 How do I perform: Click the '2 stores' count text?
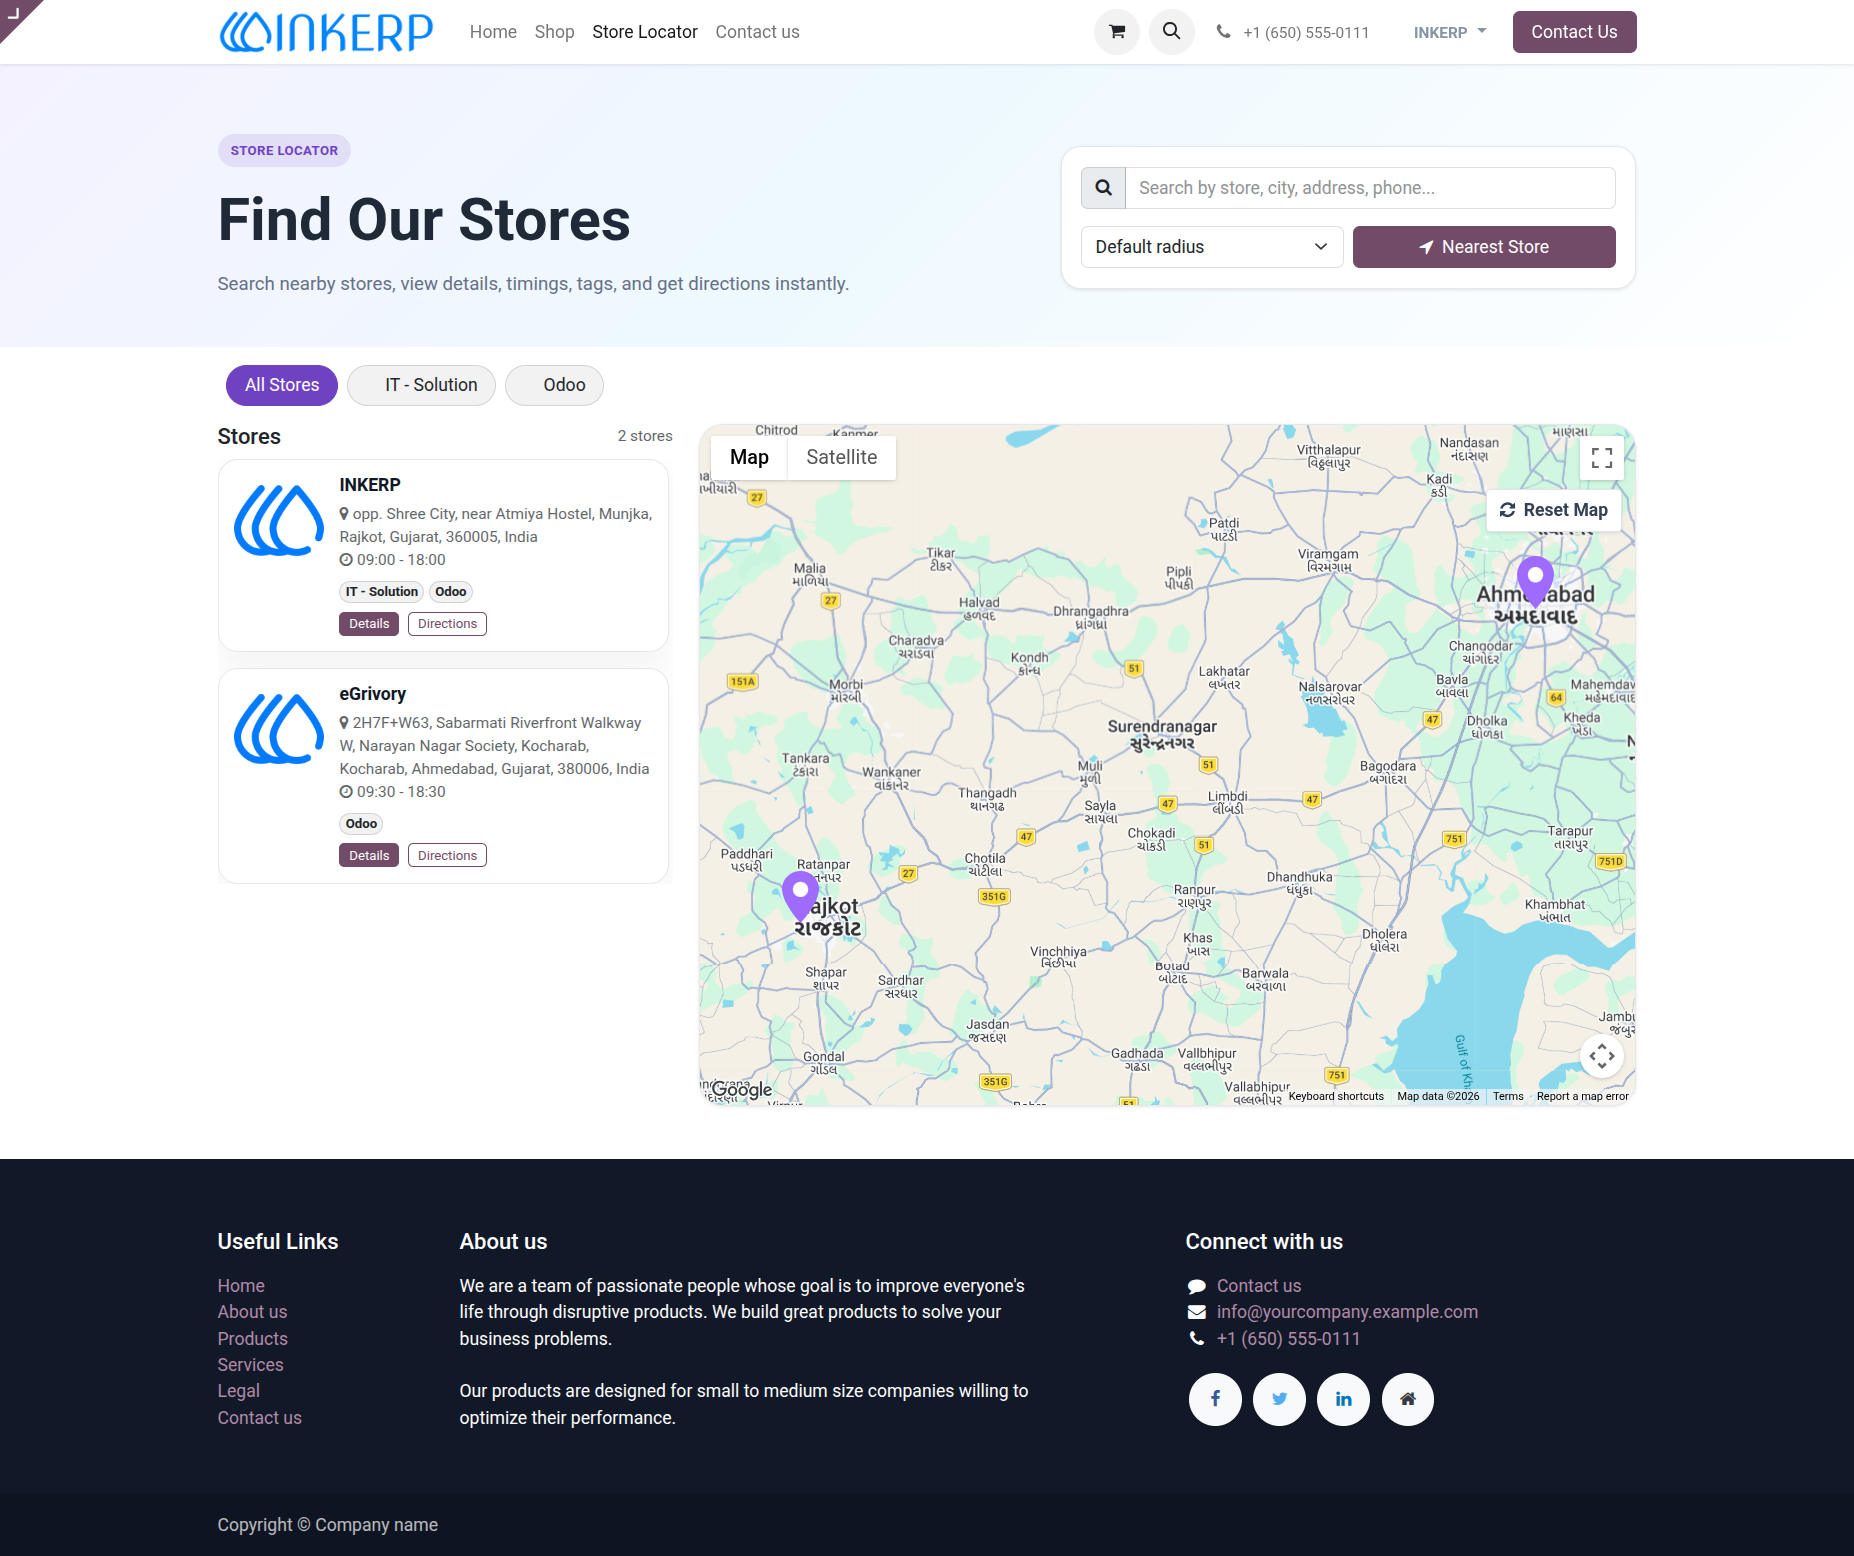(x=644, y=436)
